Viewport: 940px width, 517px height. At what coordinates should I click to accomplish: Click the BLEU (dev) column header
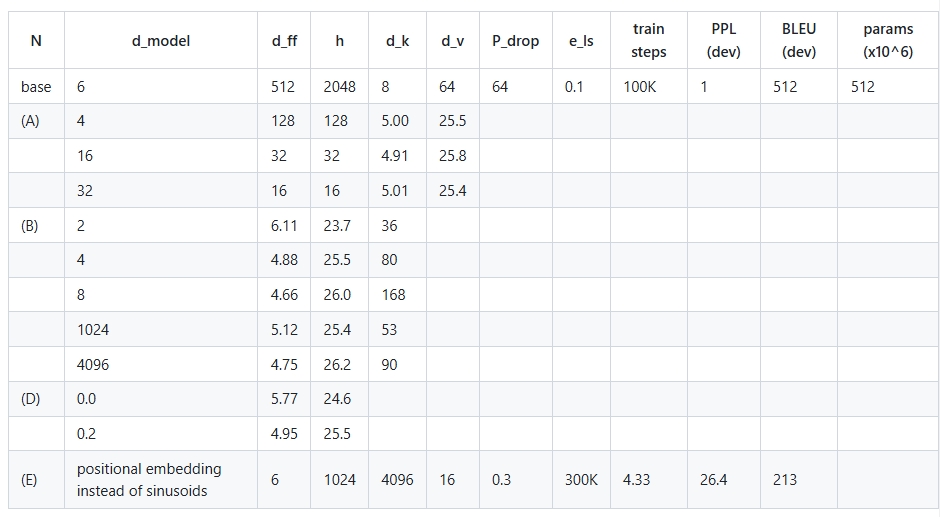(x=799, y=41)
